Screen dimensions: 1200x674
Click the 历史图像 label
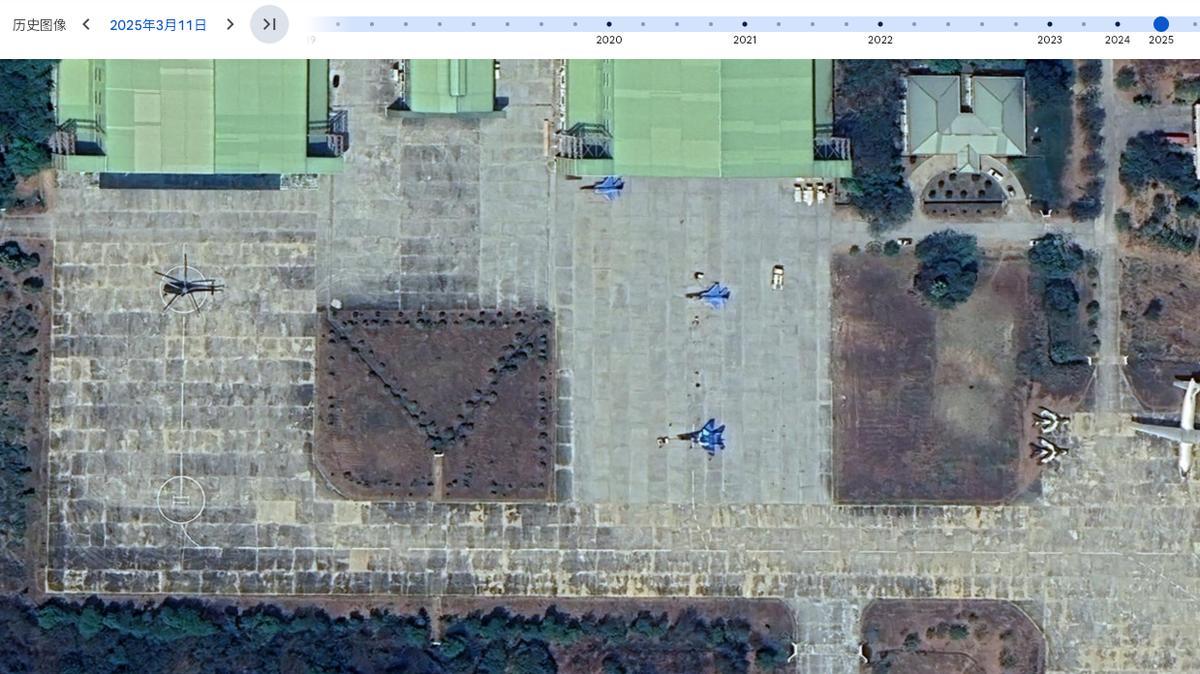(x=39, y=25)
